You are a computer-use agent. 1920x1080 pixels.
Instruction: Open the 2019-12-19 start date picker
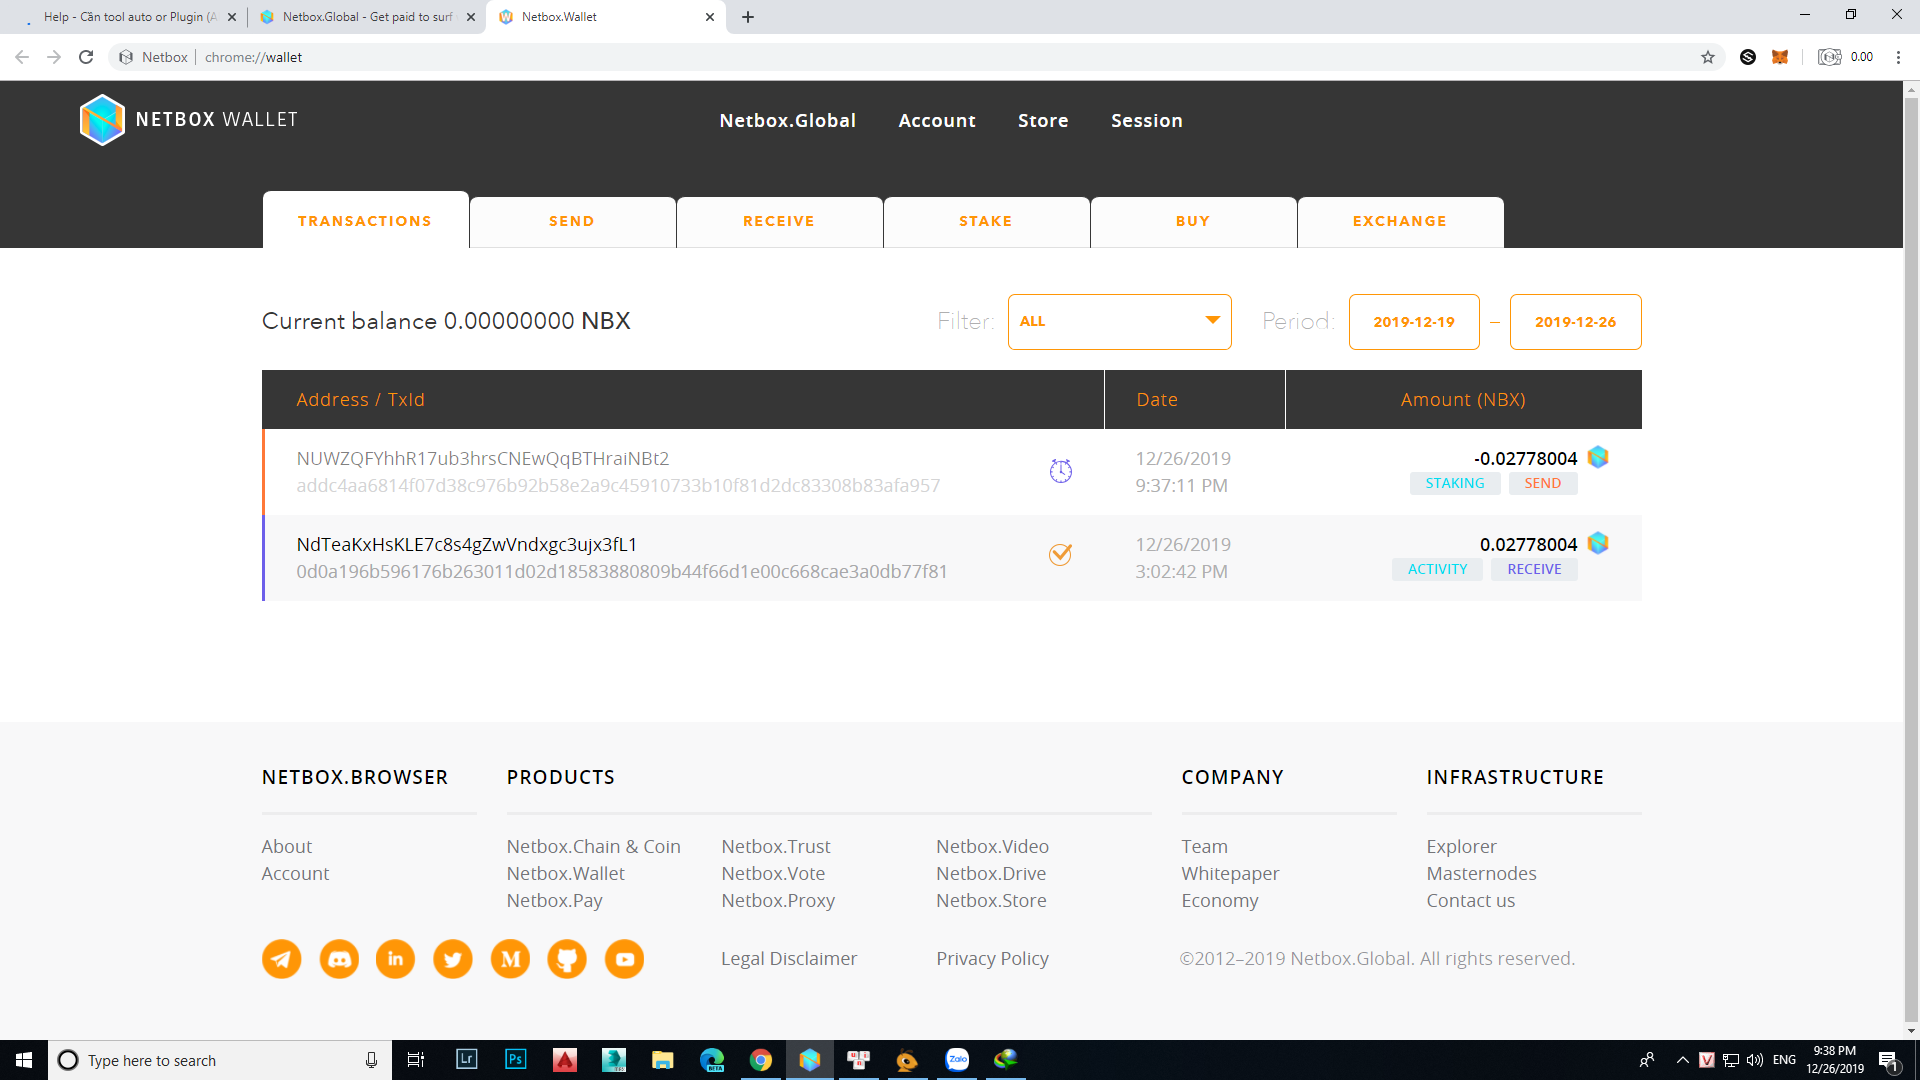(1413, 322)
